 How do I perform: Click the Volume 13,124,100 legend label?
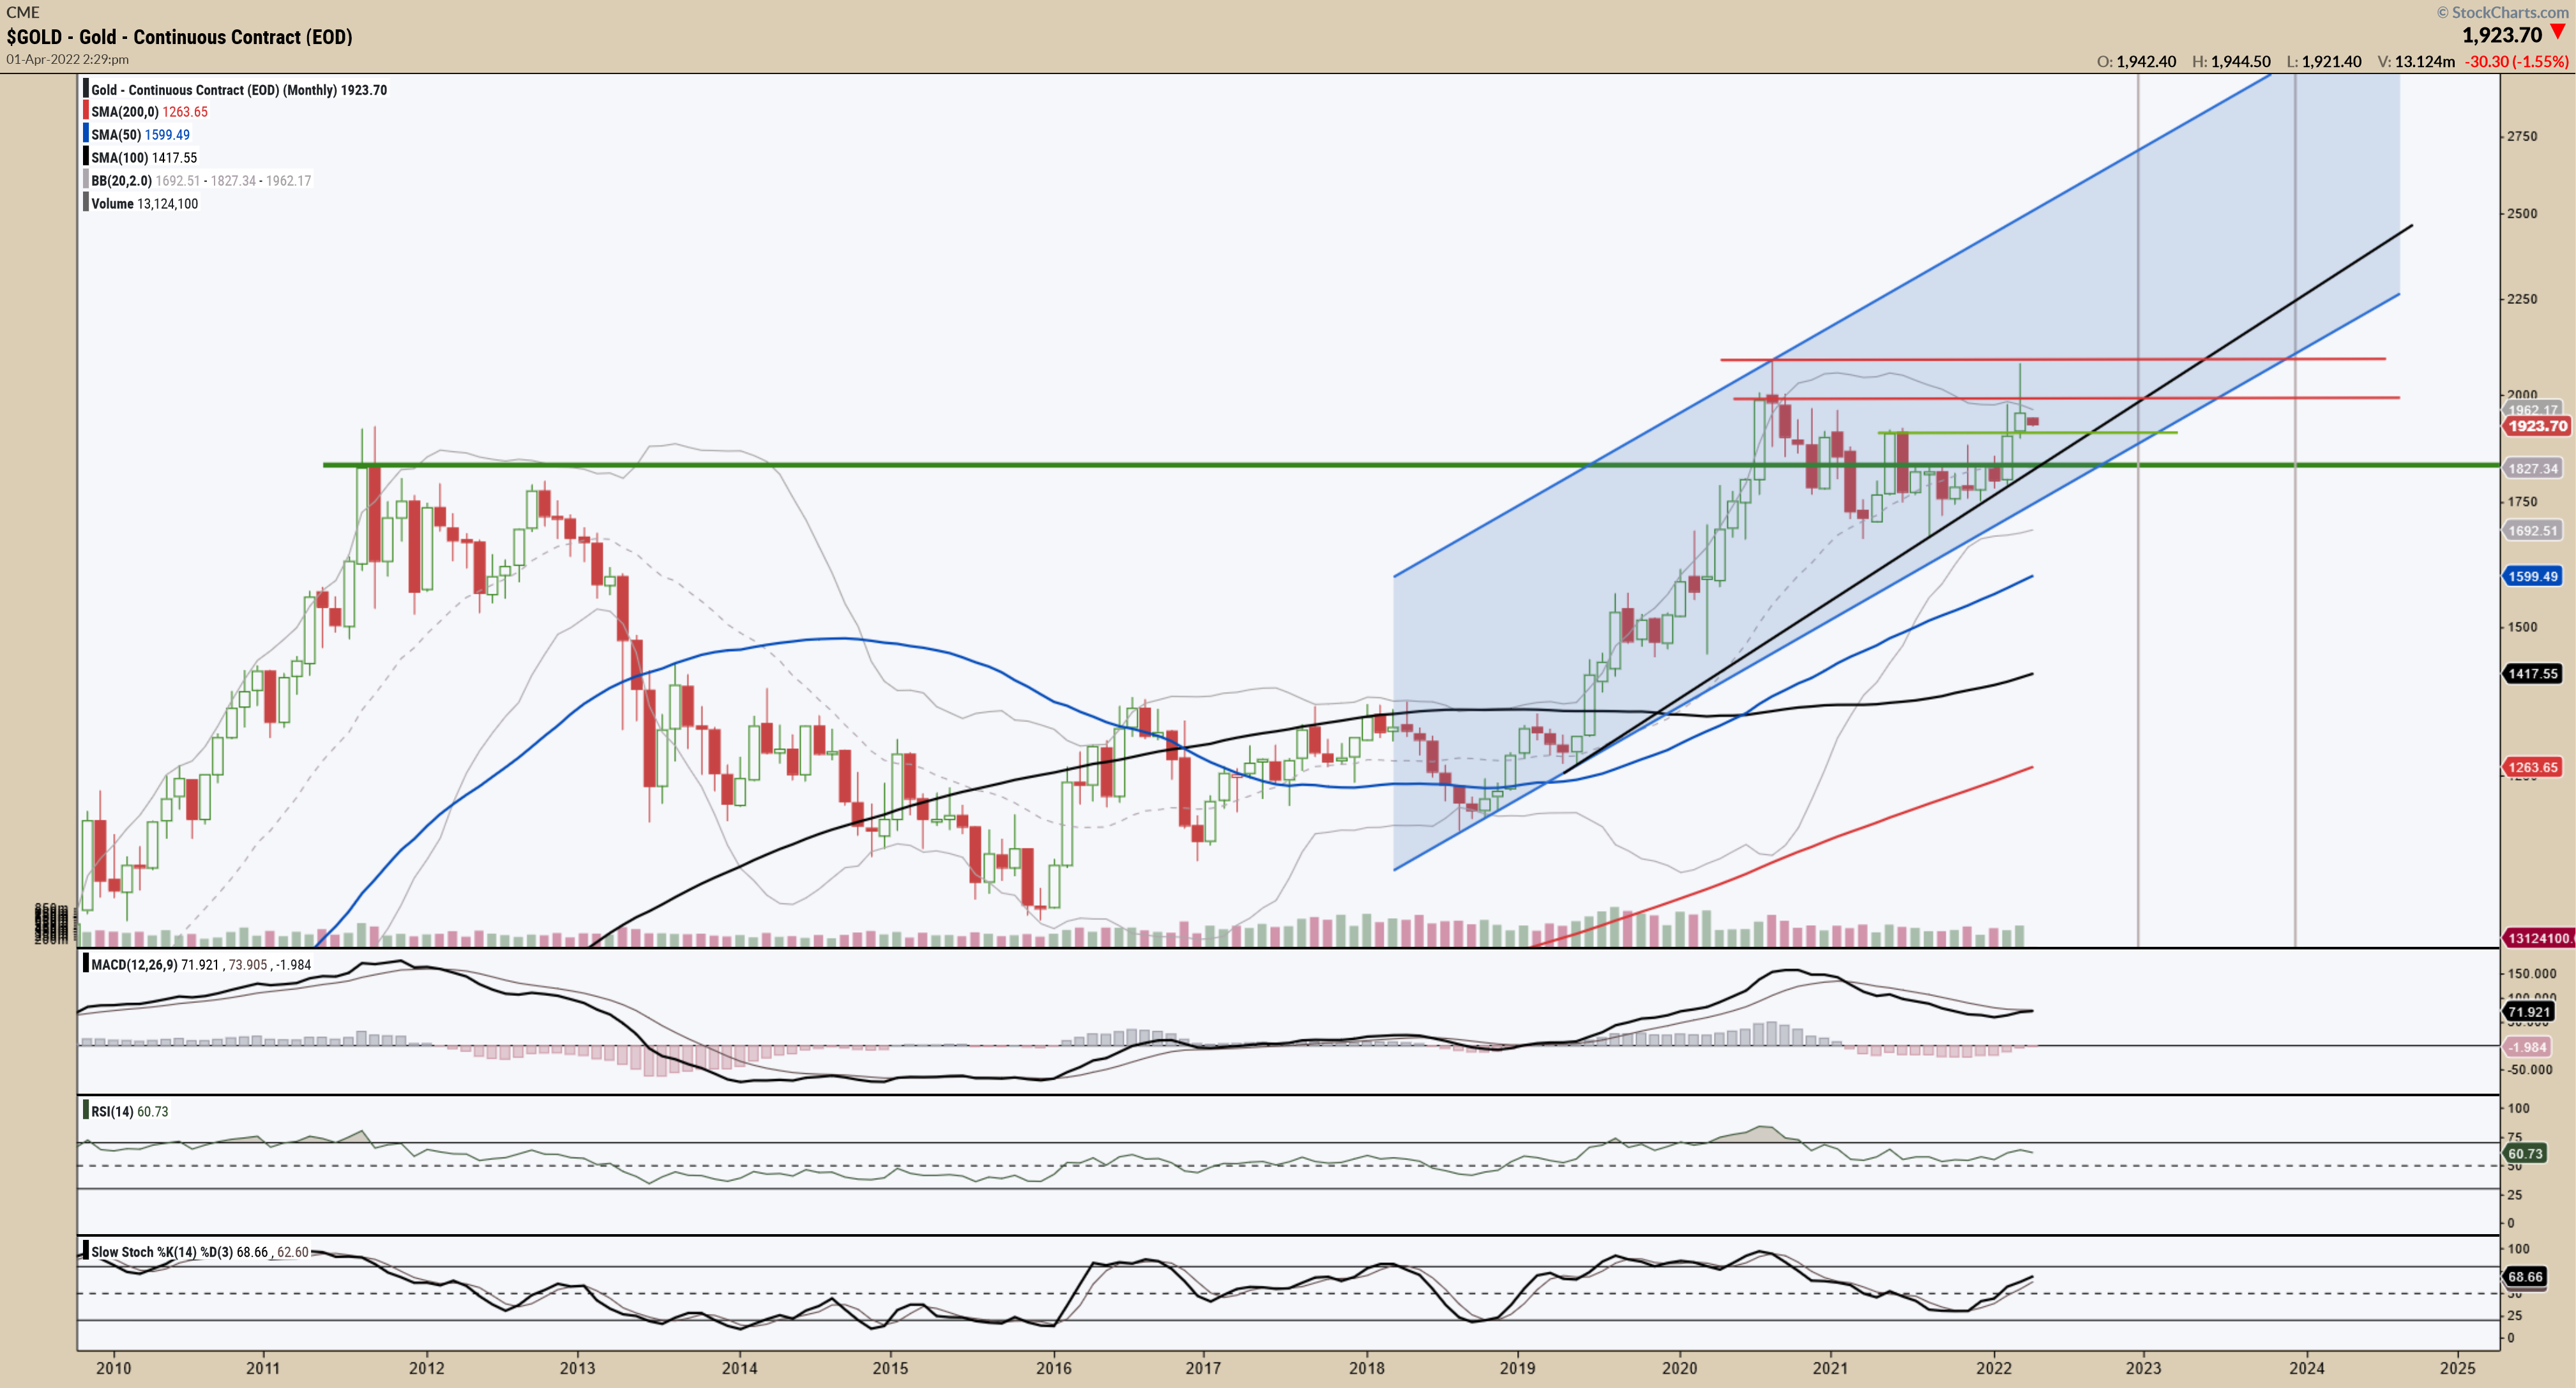pos(144,204)
